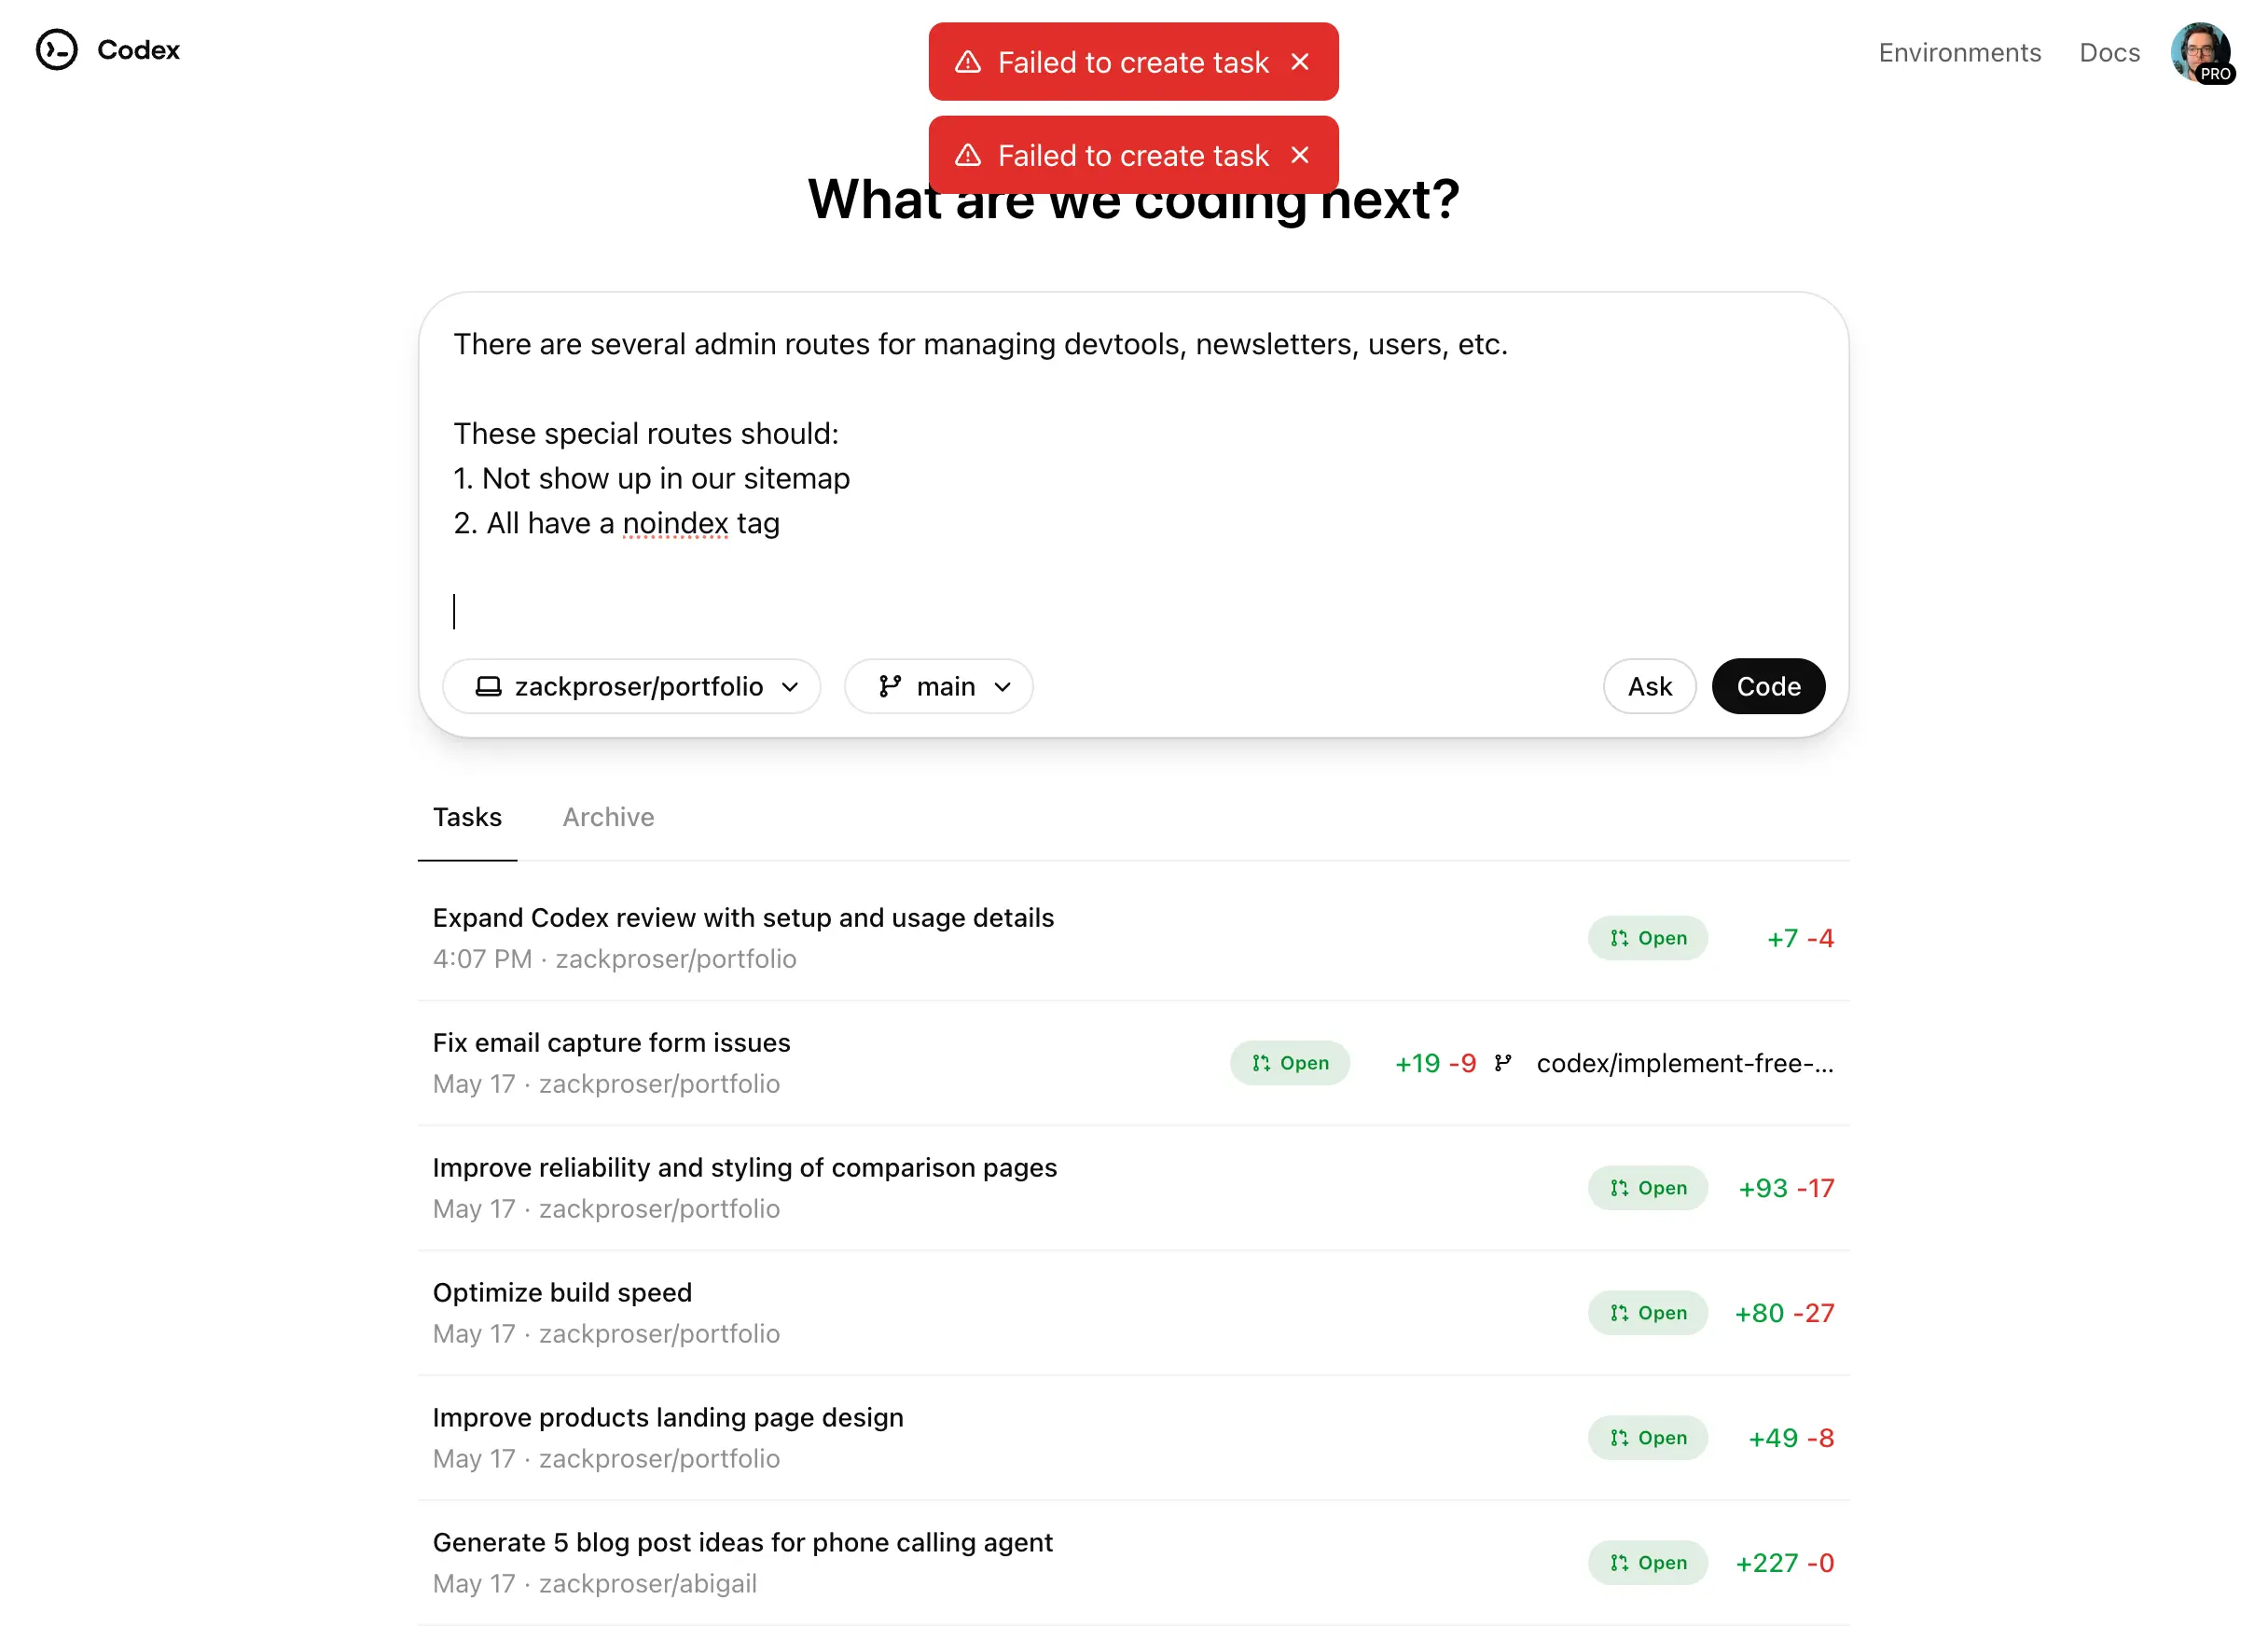2268x1641 pixels.
Task: Click the warning triangle on top error toast
Action: 968,62
